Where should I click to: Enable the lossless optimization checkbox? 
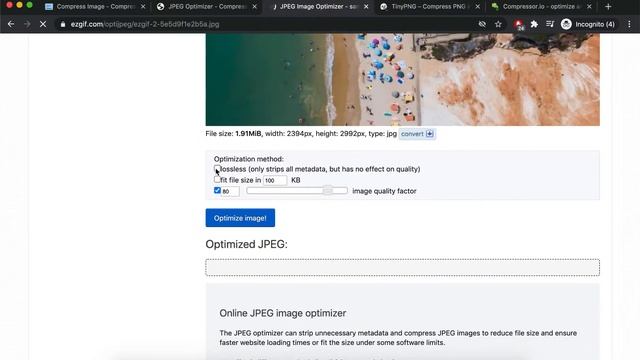217,169
